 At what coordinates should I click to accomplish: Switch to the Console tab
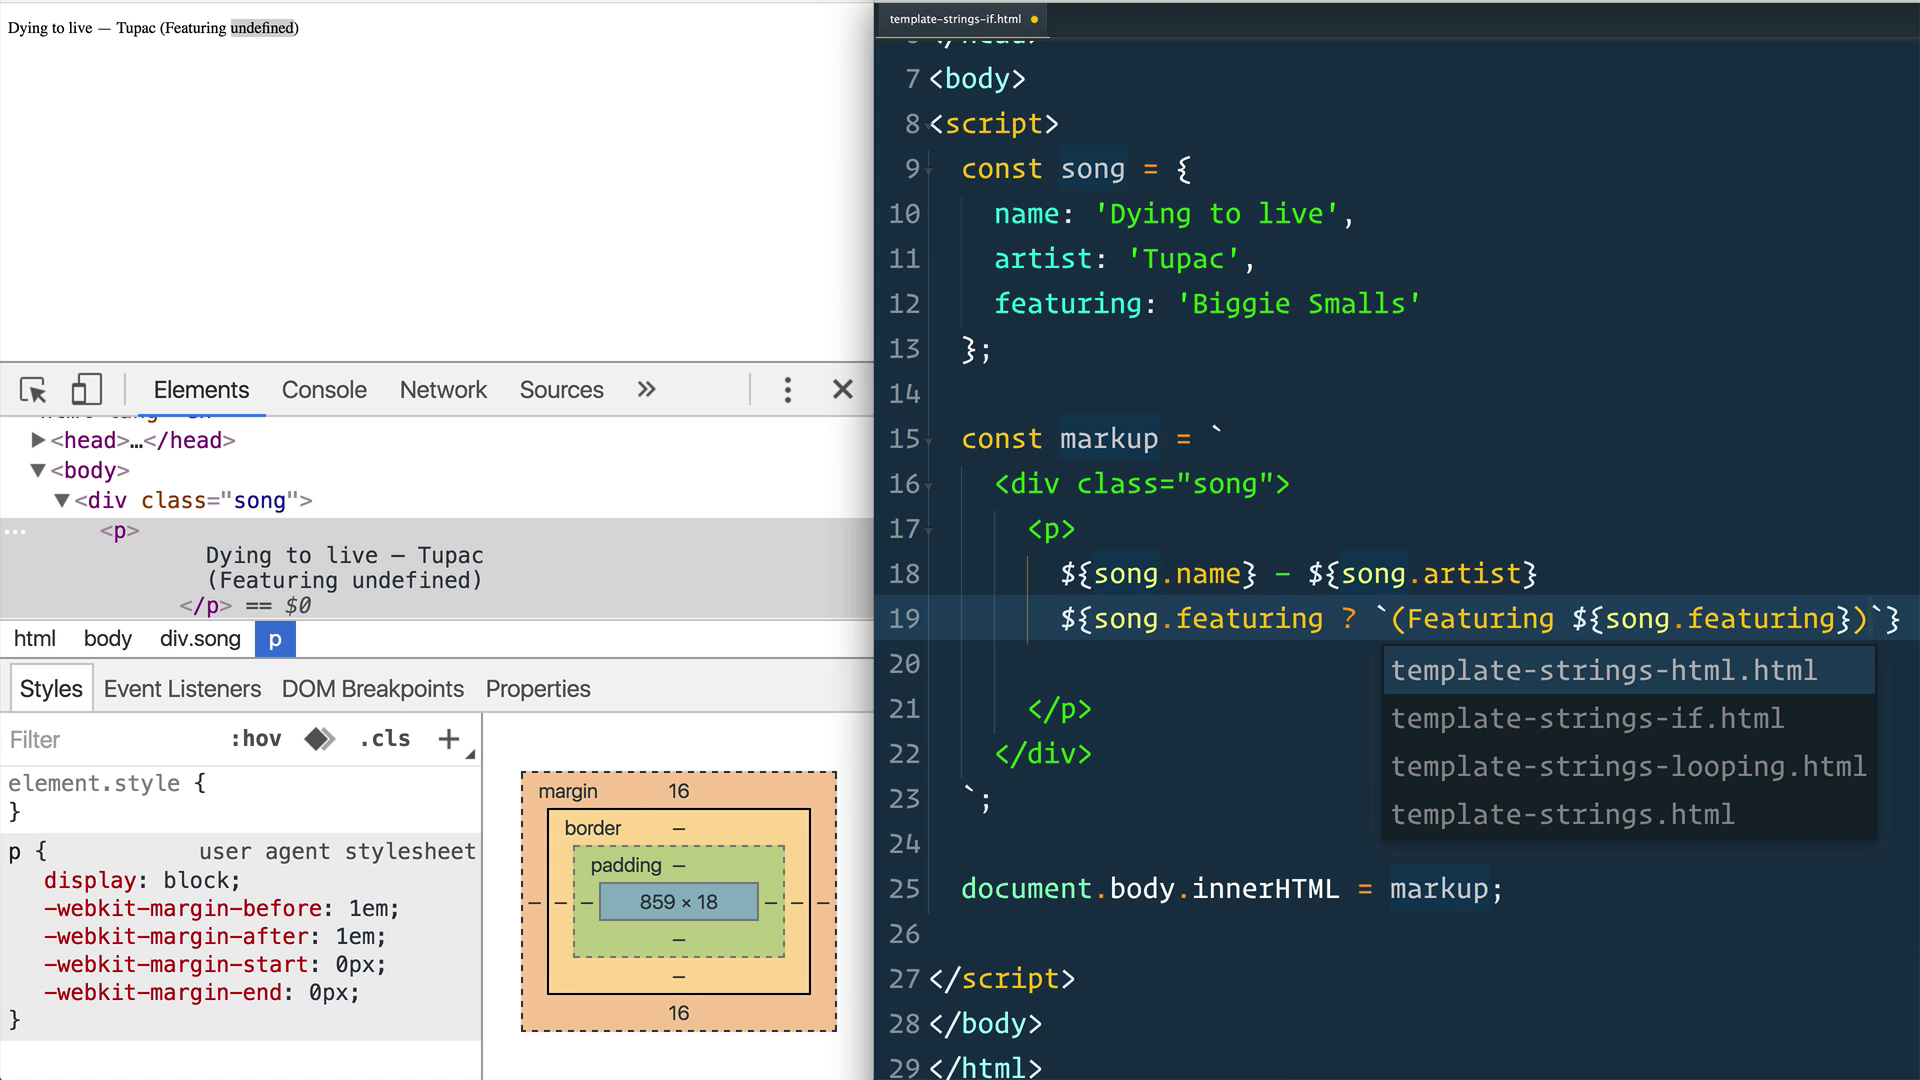[324, 390]
